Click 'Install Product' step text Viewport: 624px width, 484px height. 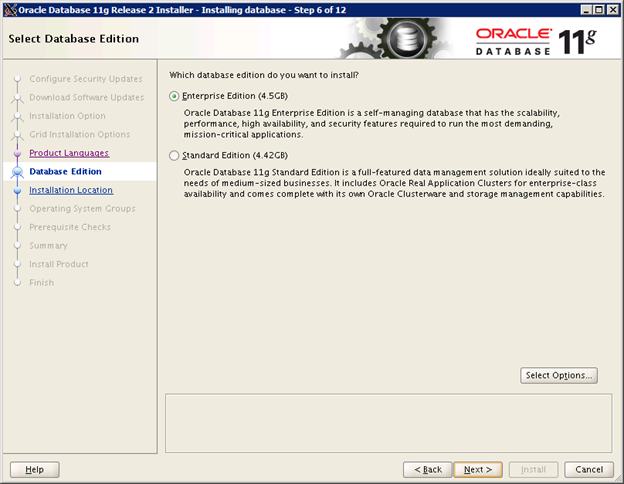tap(58, 264)
